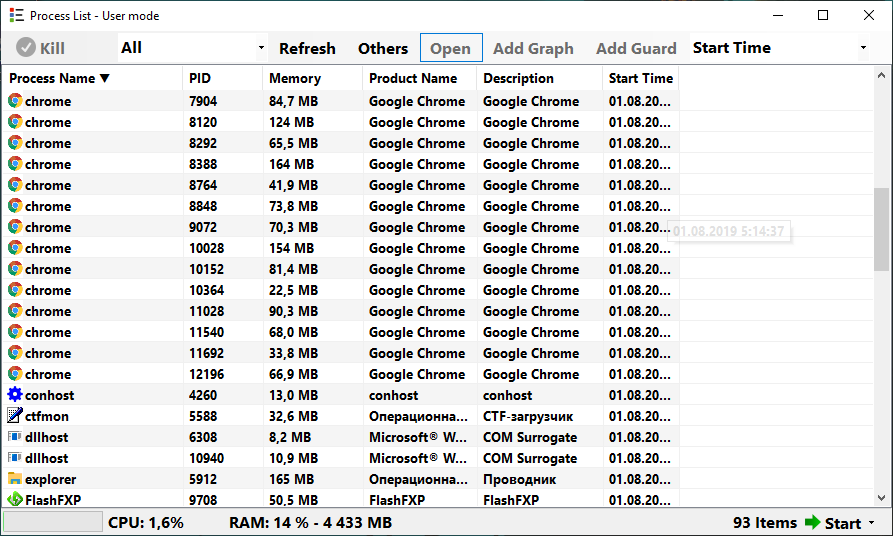Click the scrollbar down arrow
Image resolution: width=893 pixels, height=536 pixels.
881,498
